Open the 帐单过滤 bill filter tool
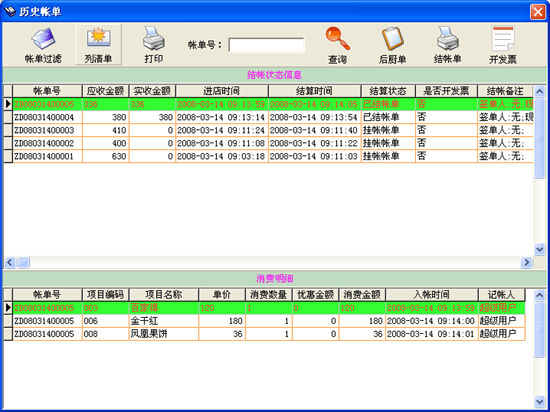Viewport: 550px width, 412px height. 43,45
